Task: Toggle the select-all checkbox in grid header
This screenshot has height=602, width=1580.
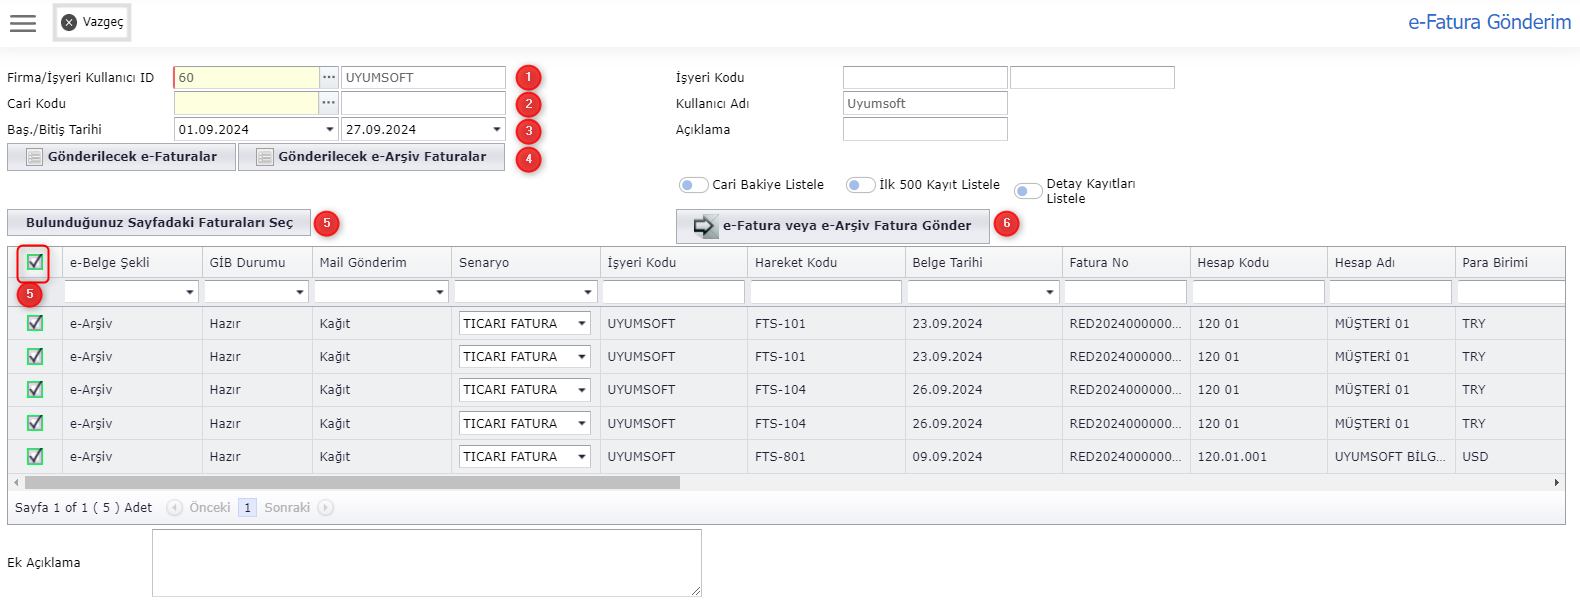Action: 35,262
